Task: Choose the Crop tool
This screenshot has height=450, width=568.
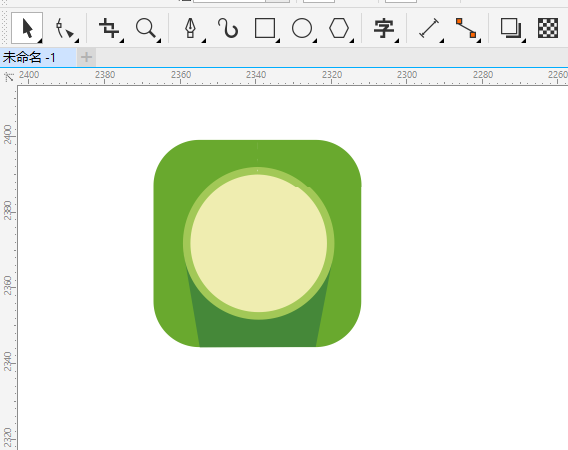Action: coord(109,28)
